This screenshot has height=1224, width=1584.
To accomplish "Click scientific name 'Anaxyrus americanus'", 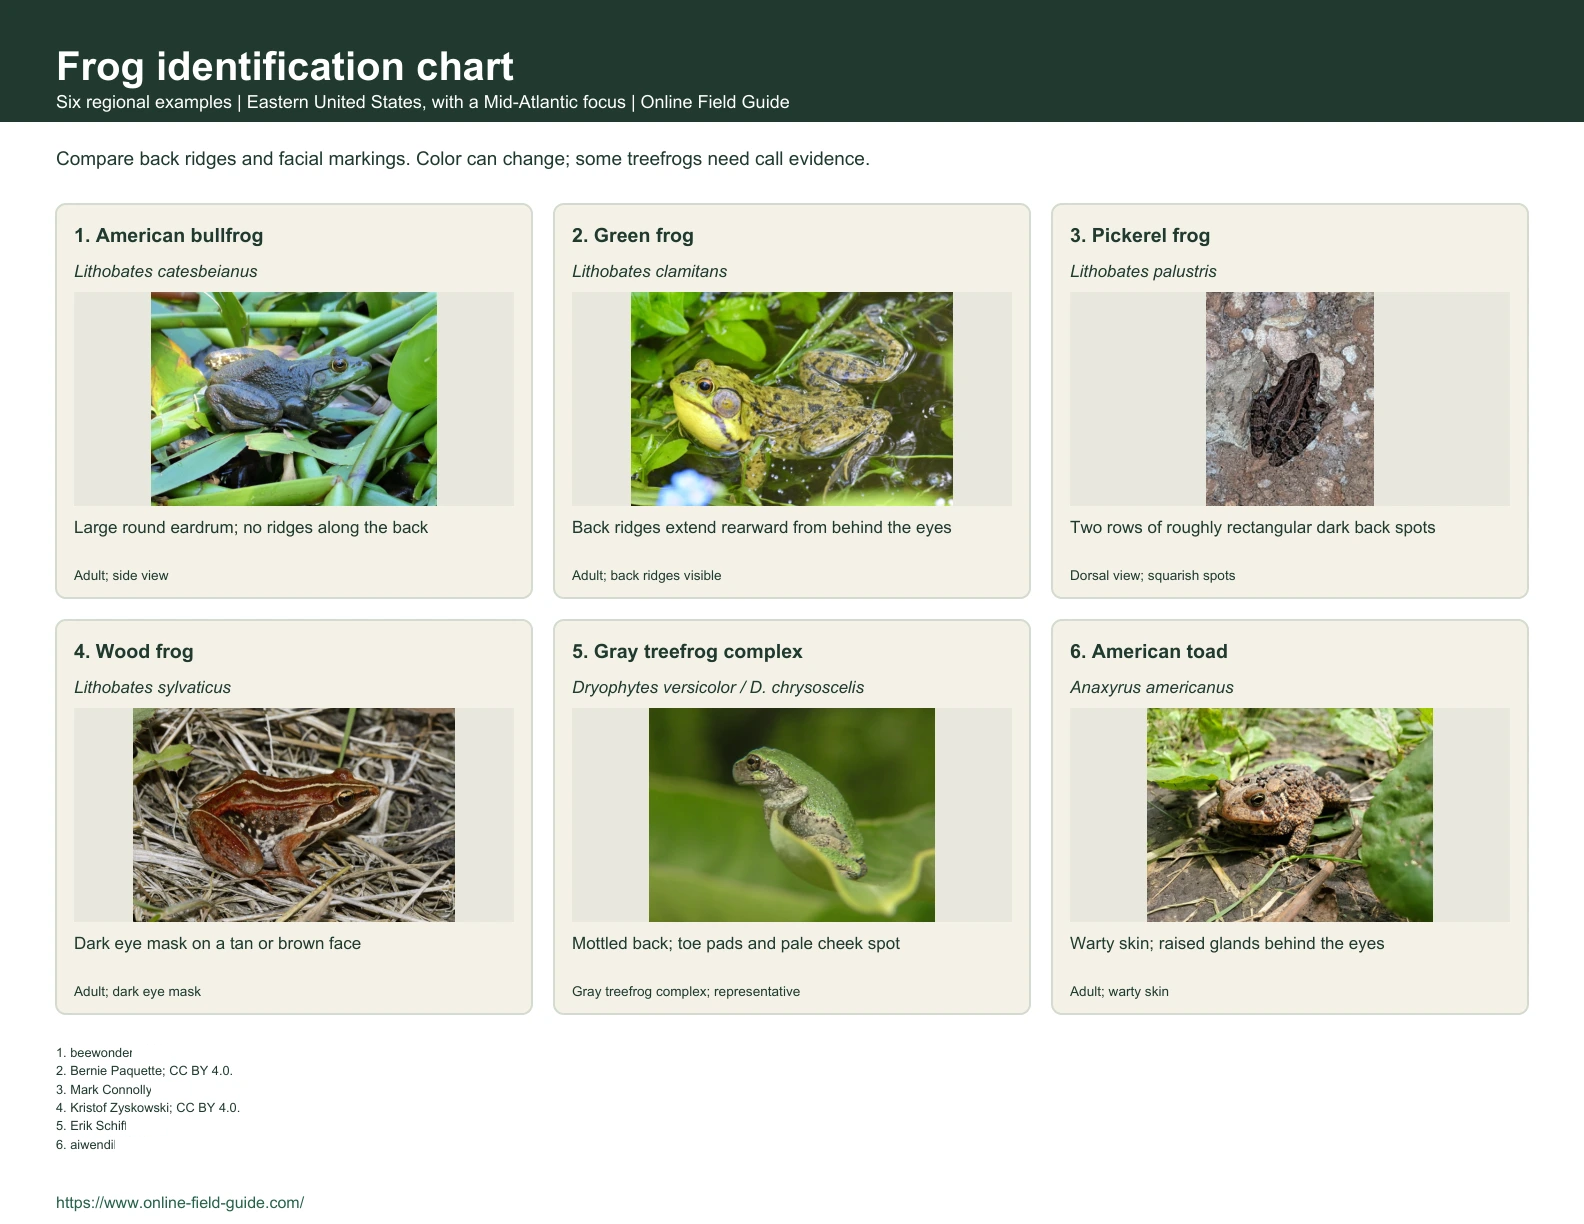I will pos(1152,688).
